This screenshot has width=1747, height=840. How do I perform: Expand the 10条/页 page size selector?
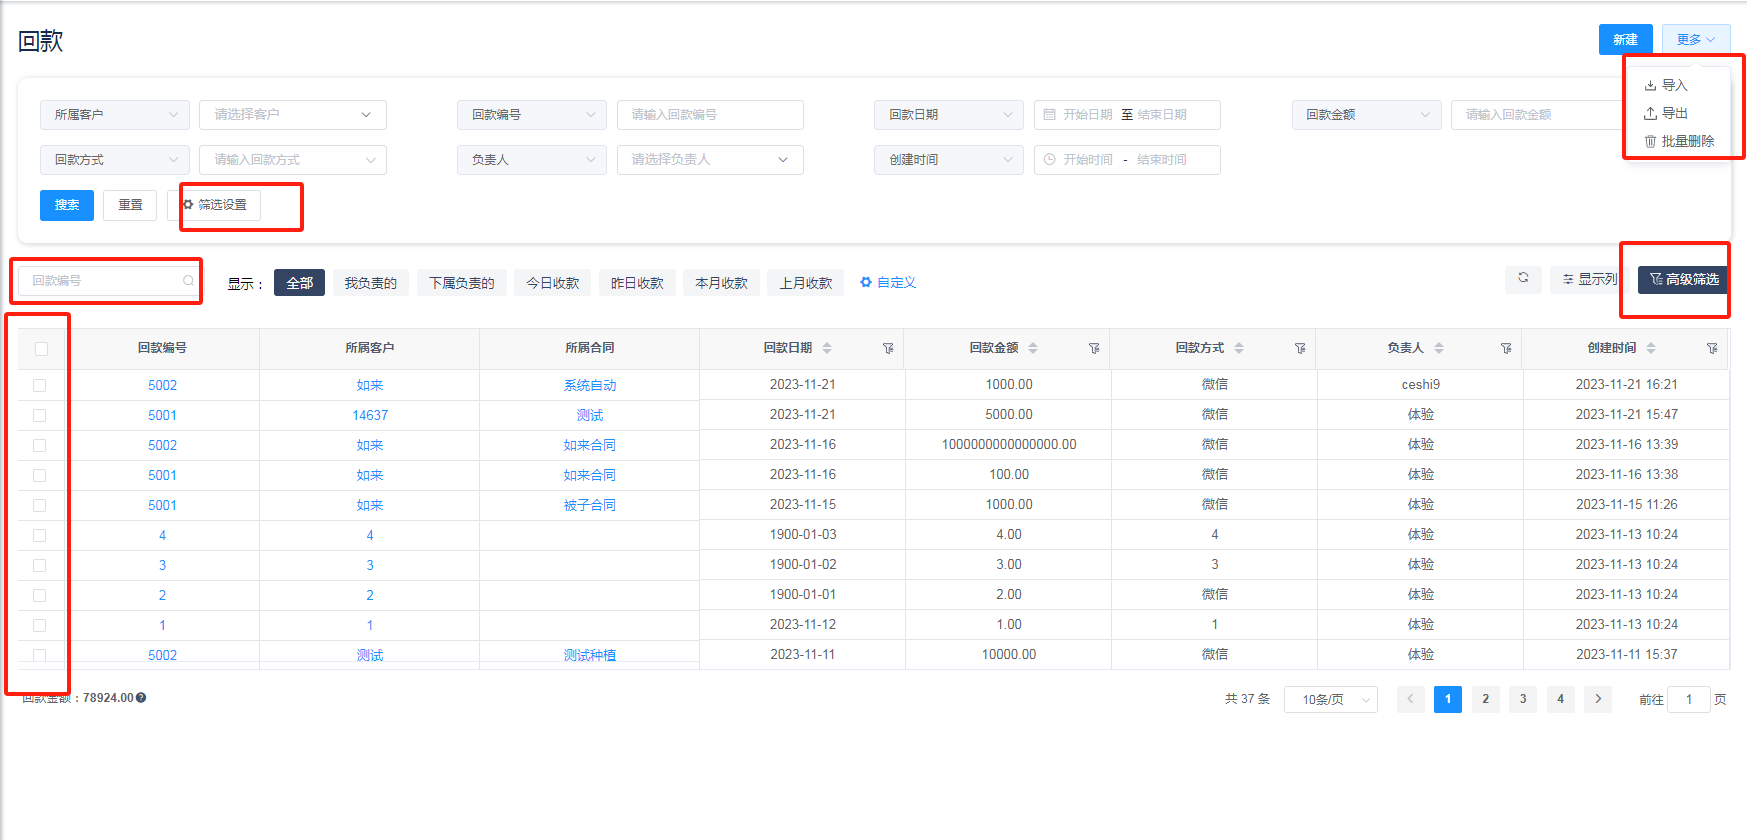pyautogui.click(x=1330, y=700)
